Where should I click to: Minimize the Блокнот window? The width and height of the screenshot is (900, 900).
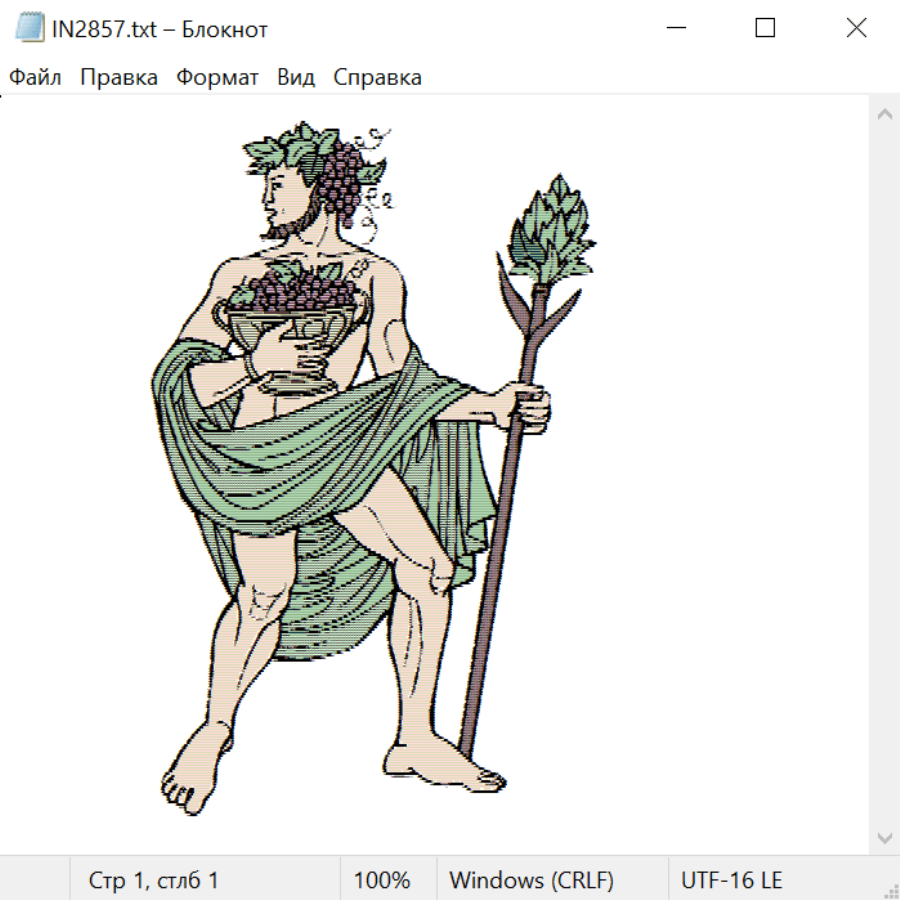[675, 29]
